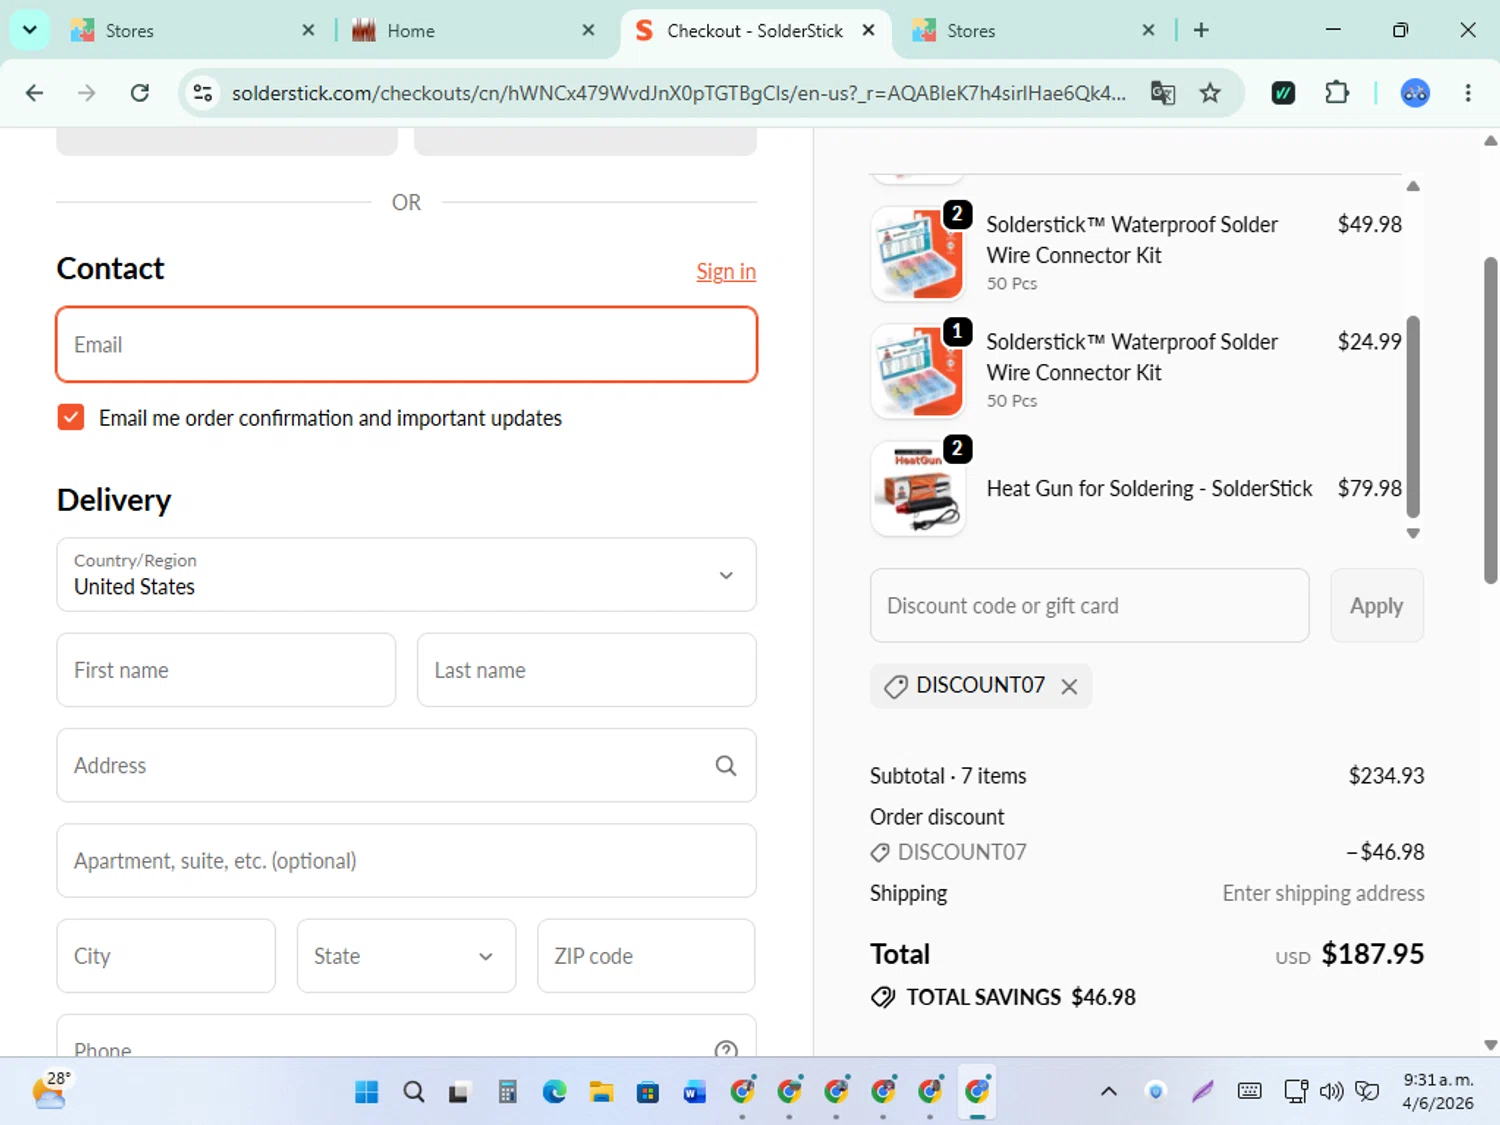Show hidden system tray icons
The height and width of the screenshot is (1125, 1500).
pyautogui.click(x=1109, y=1091)
